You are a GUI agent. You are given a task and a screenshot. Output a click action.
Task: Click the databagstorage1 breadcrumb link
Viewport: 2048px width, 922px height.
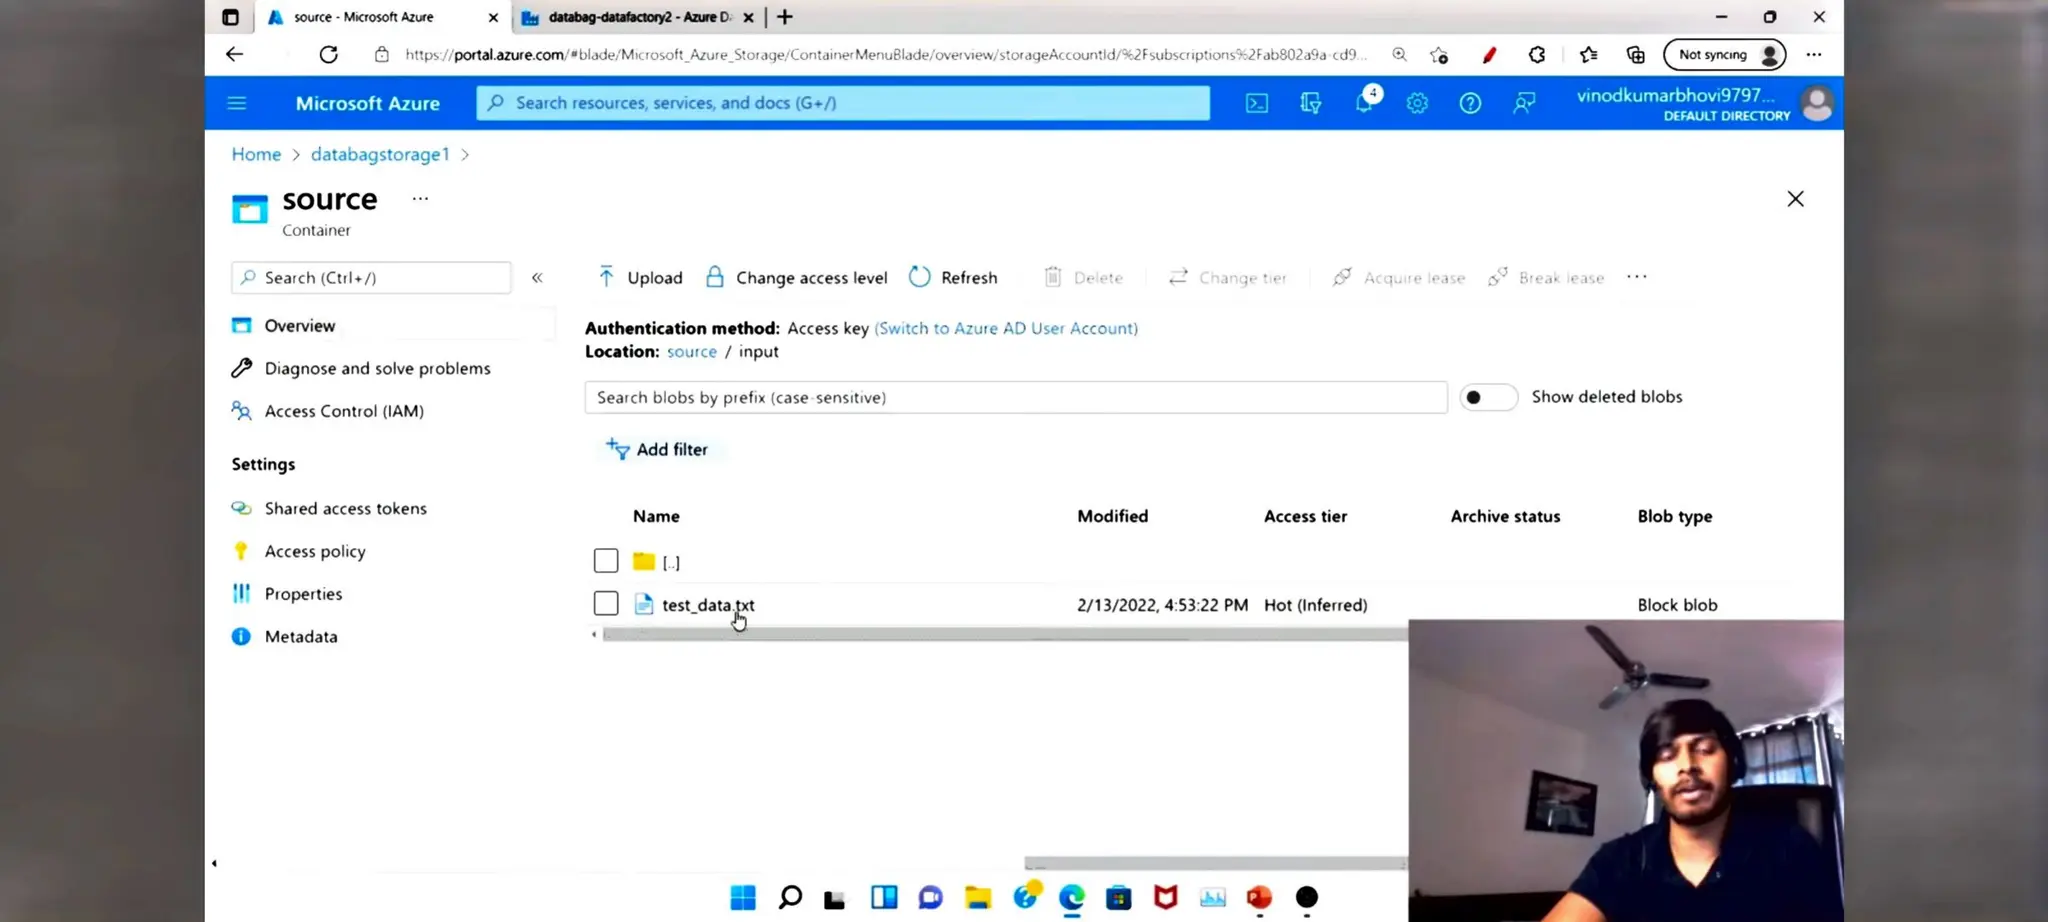point(380,154)
